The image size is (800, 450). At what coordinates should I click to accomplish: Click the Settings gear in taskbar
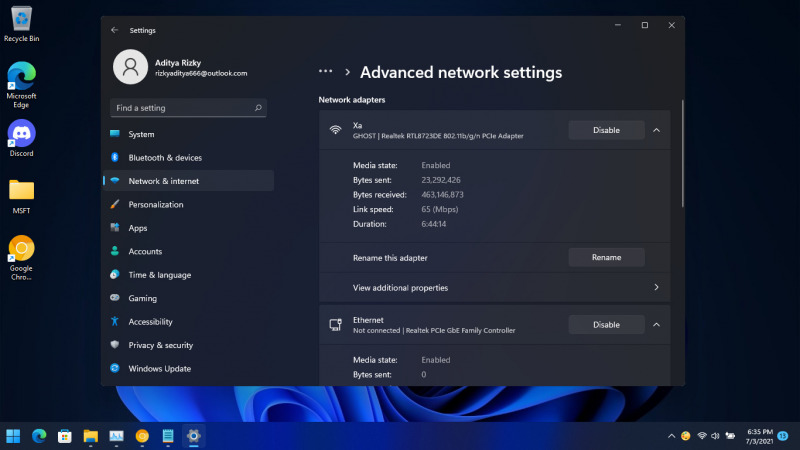pyautogui.click(x=193, y=436)
